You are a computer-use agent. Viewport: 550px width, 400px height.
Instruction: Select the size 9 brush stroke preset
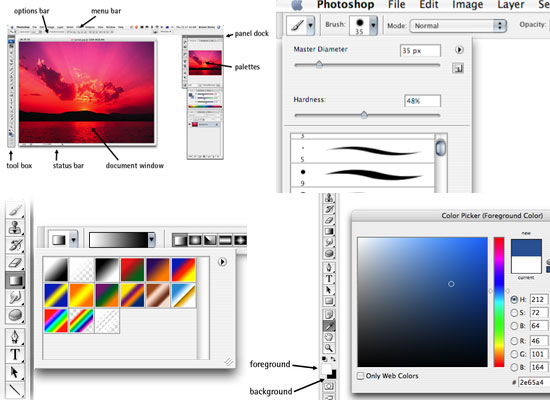[363, 175]
